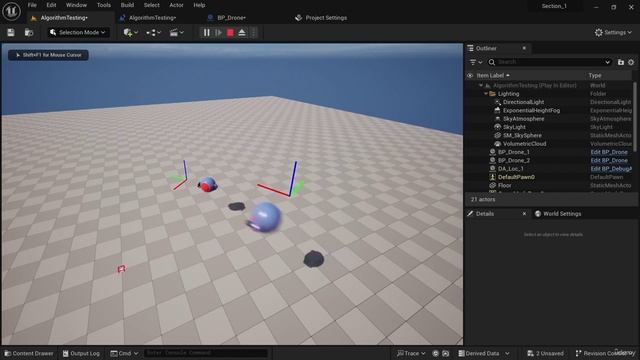Viewport: 640px width, 360px height.
Task: Select BP_Drone_1 in the Outliner
Action: click(x=513, y=152)
